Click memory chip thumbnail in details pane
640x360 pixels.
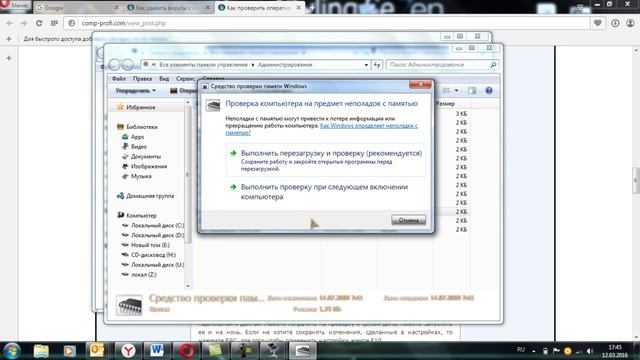pos(129,305)
